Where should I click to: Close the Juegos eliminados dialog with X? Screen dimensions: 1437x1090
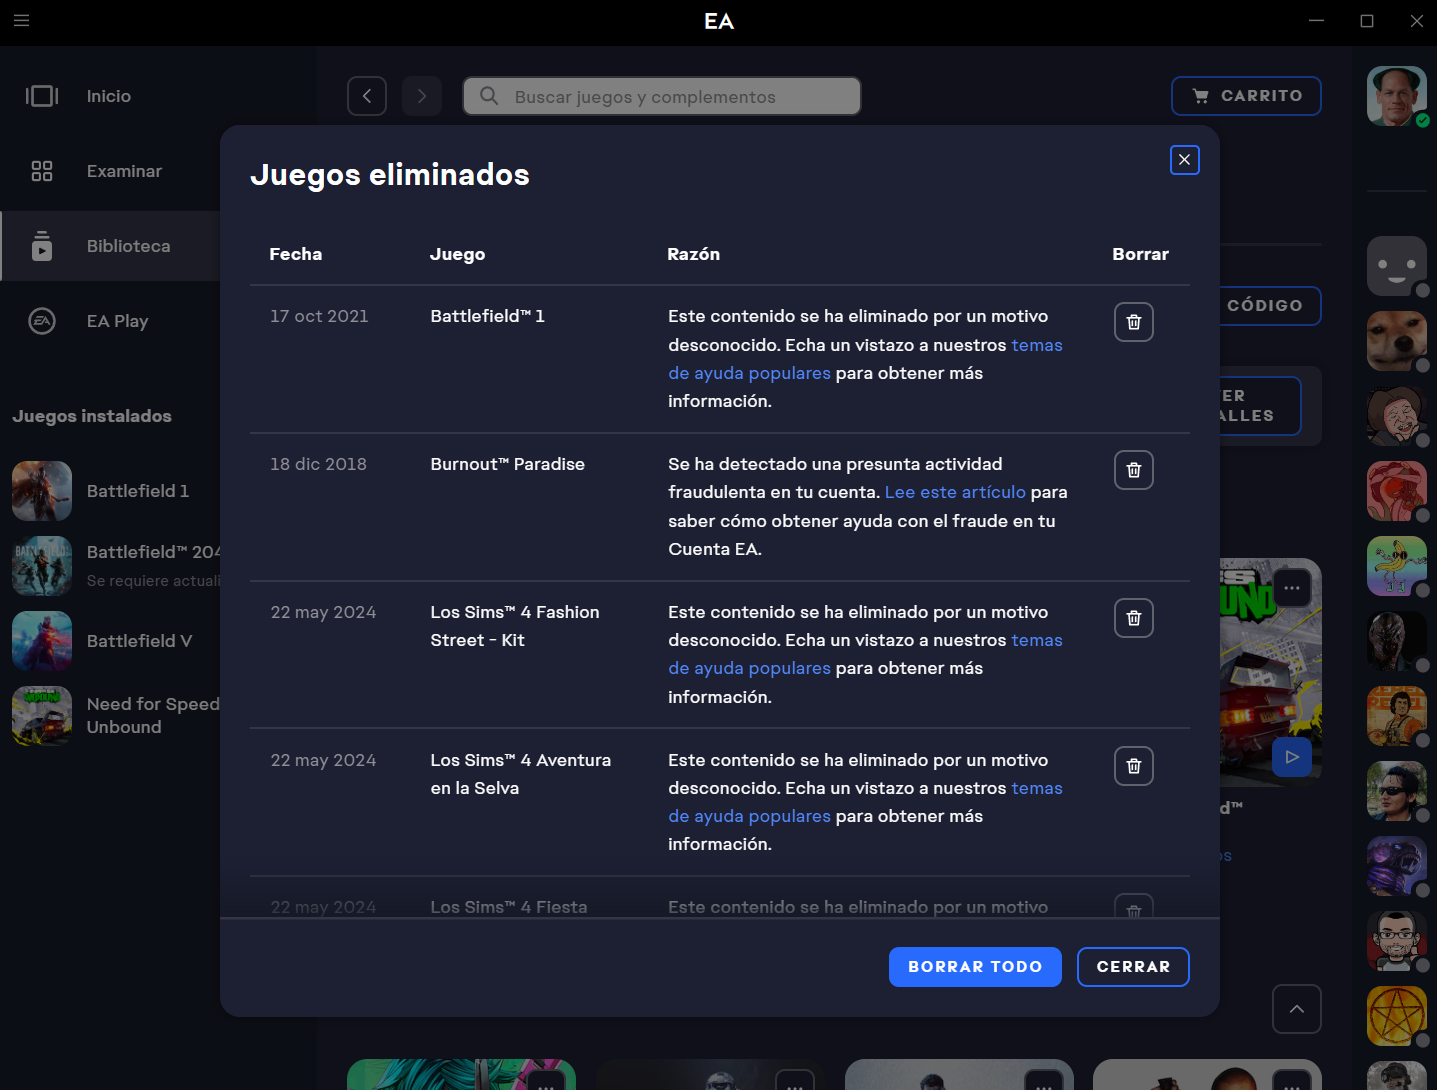pos(1184,160)
